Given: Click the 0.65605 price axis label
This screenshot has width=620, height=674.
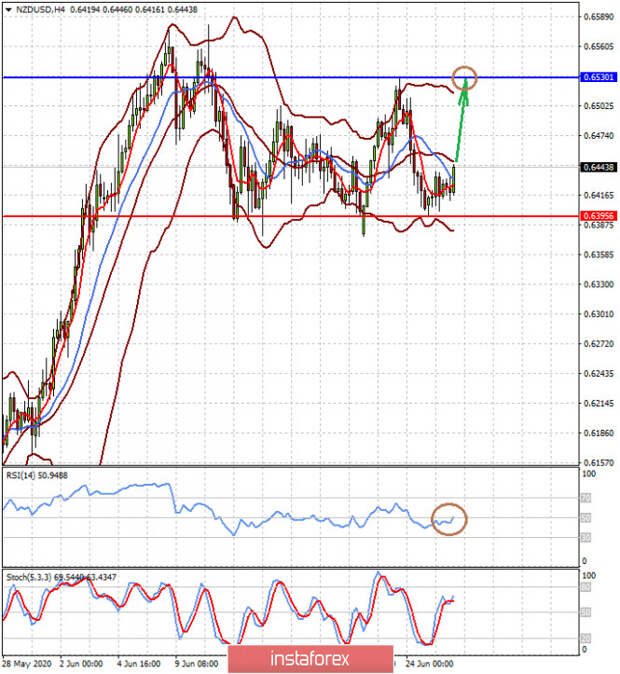Looking at the screenshot, I should click(x=599, y=47).
